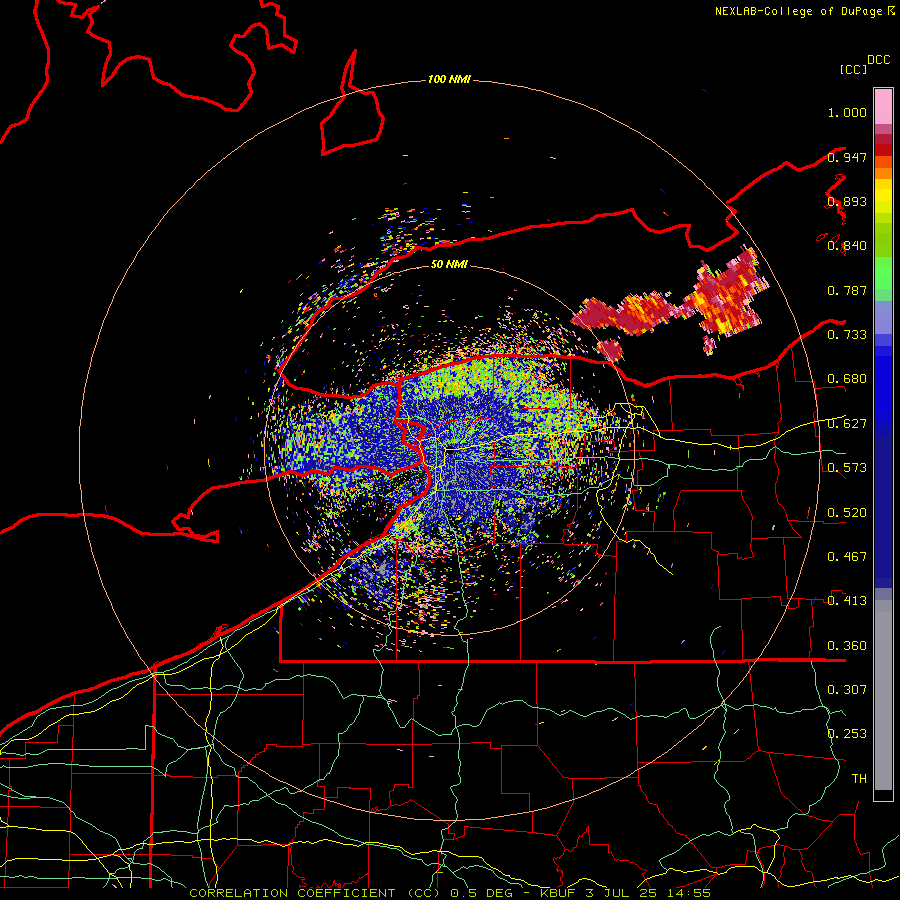Select the 0.893 scale value
Image resolution: width=900 pixels, height=900 pixels.
click(847, 201)
